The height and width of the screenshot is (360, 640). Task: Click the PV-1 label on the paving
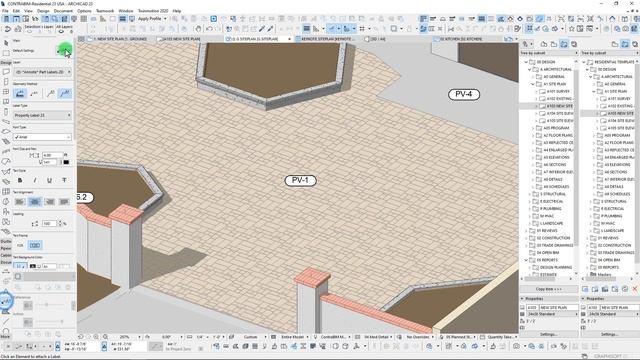point(300,180)
